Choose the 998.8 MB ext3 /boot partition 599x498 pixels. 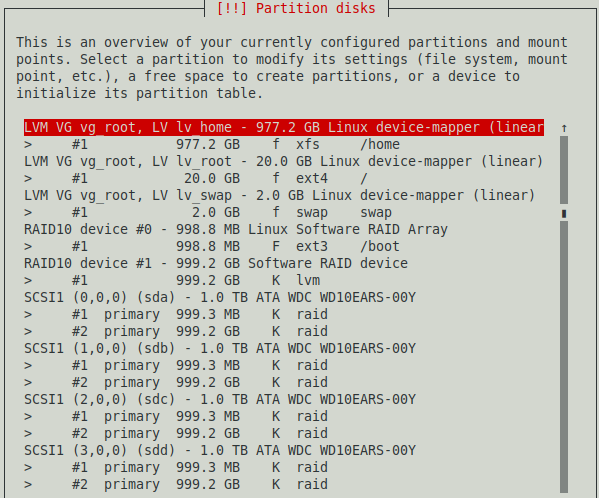tap(284, 246)
